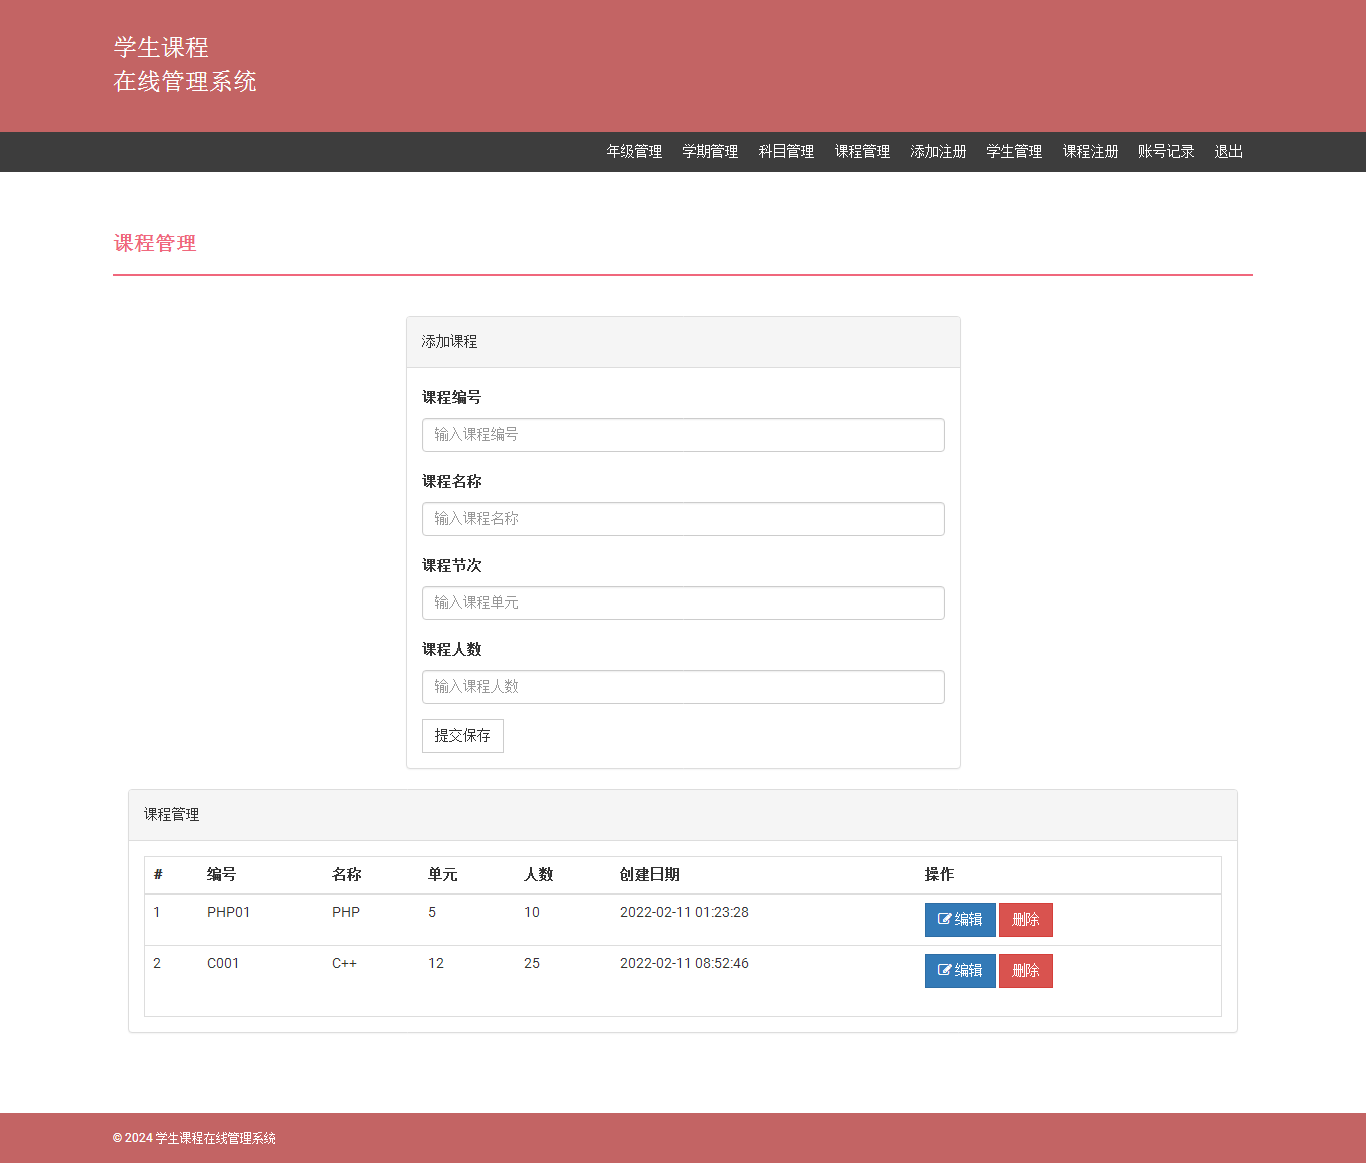Click the edit pencil icon for C001

(x=944, y=970)
